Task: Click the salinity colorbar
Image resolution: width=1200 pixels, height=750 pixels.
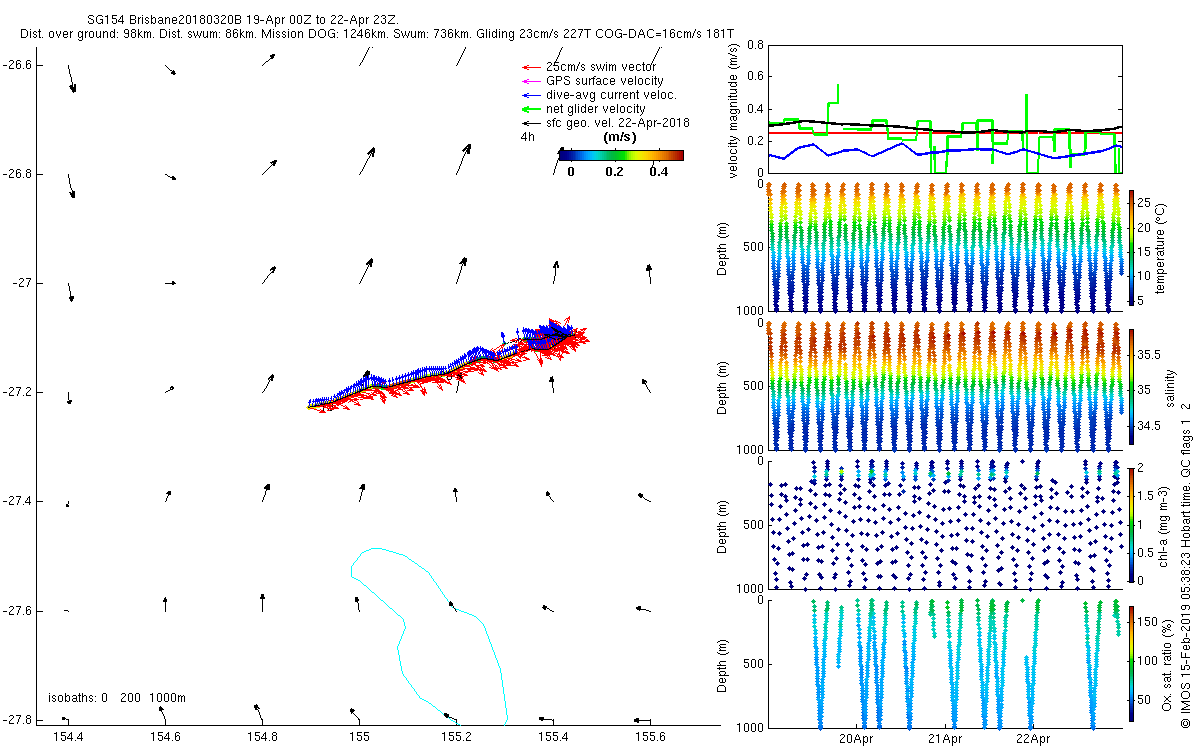Action: click(1132, 385)
